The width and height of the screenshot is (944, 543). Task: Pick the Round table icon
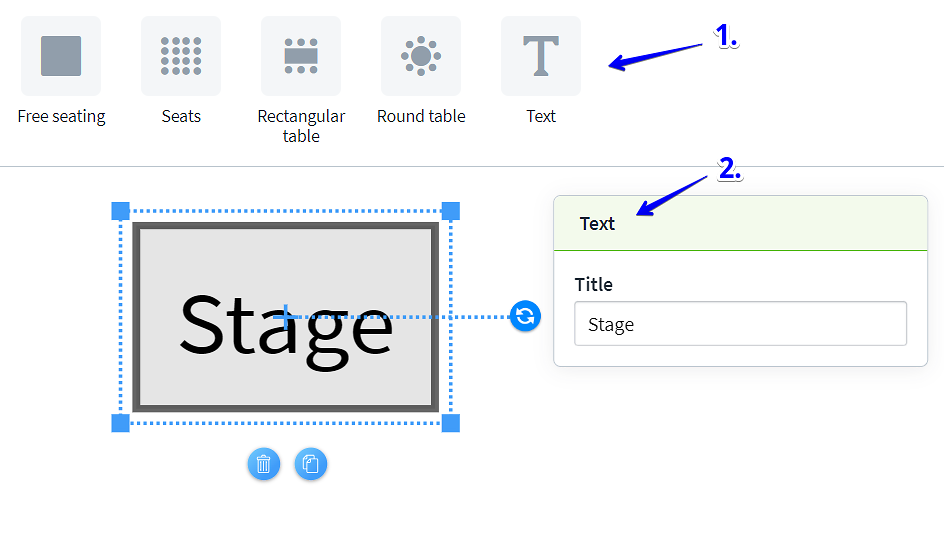coord(421,56)
